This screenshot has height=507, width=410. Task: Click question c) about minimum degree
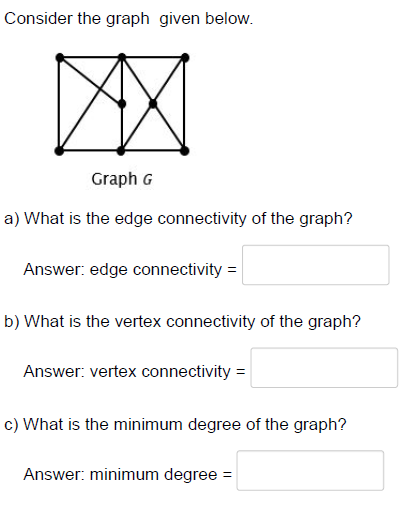175,425
